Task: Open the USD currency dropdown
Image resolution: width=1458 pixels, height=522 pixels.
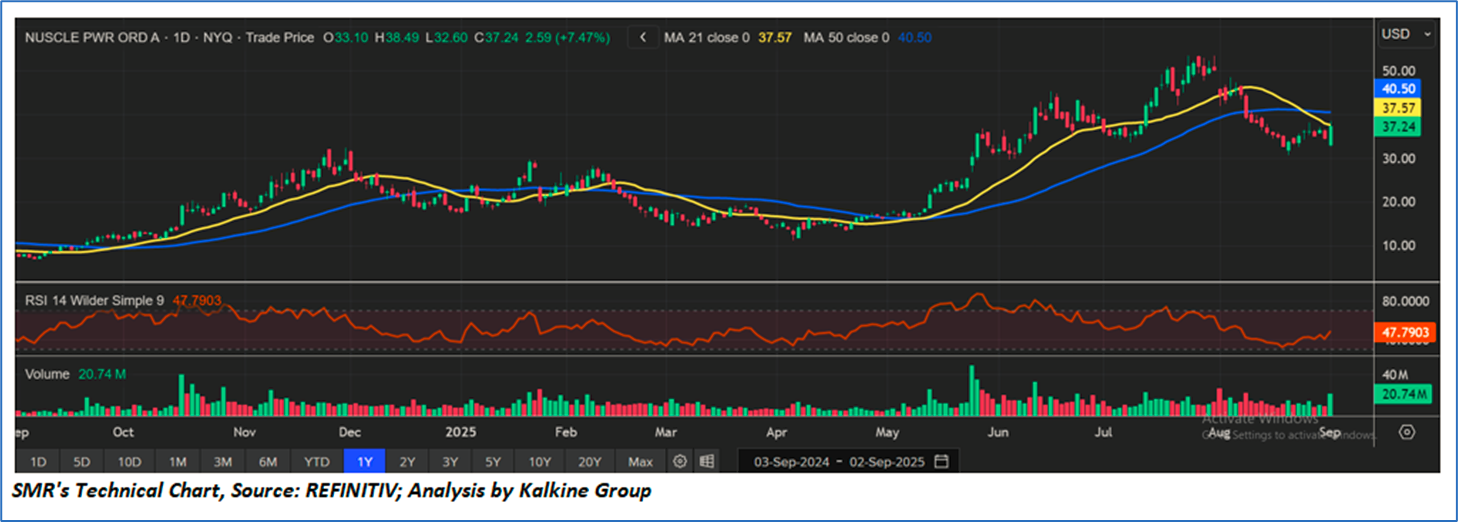Action: (1407, 33)
